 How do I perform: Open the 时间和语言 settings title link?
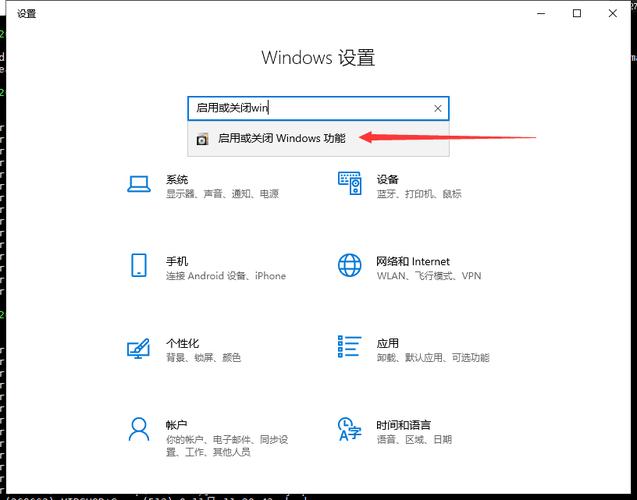click(x=403, y=425)
